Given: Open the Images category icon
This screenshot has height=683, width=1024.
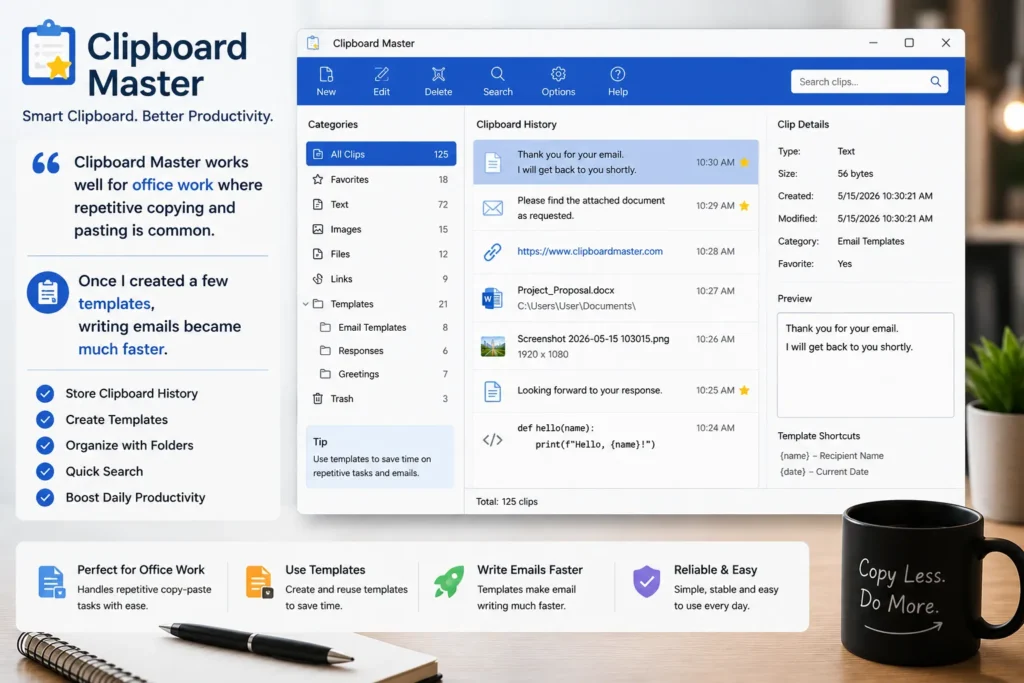Looking at the screenshot, I should [x=317, y=229].
